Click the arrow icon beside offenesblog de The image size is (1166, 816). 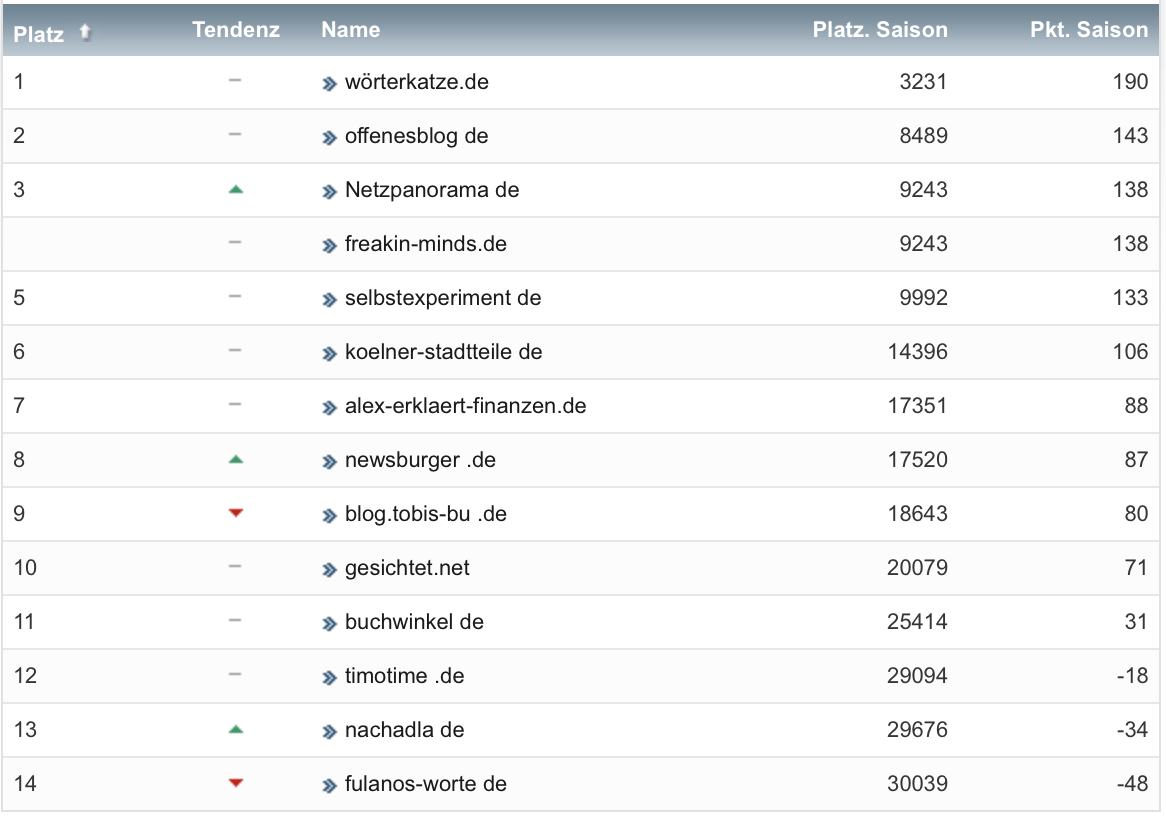click(329, 138)
